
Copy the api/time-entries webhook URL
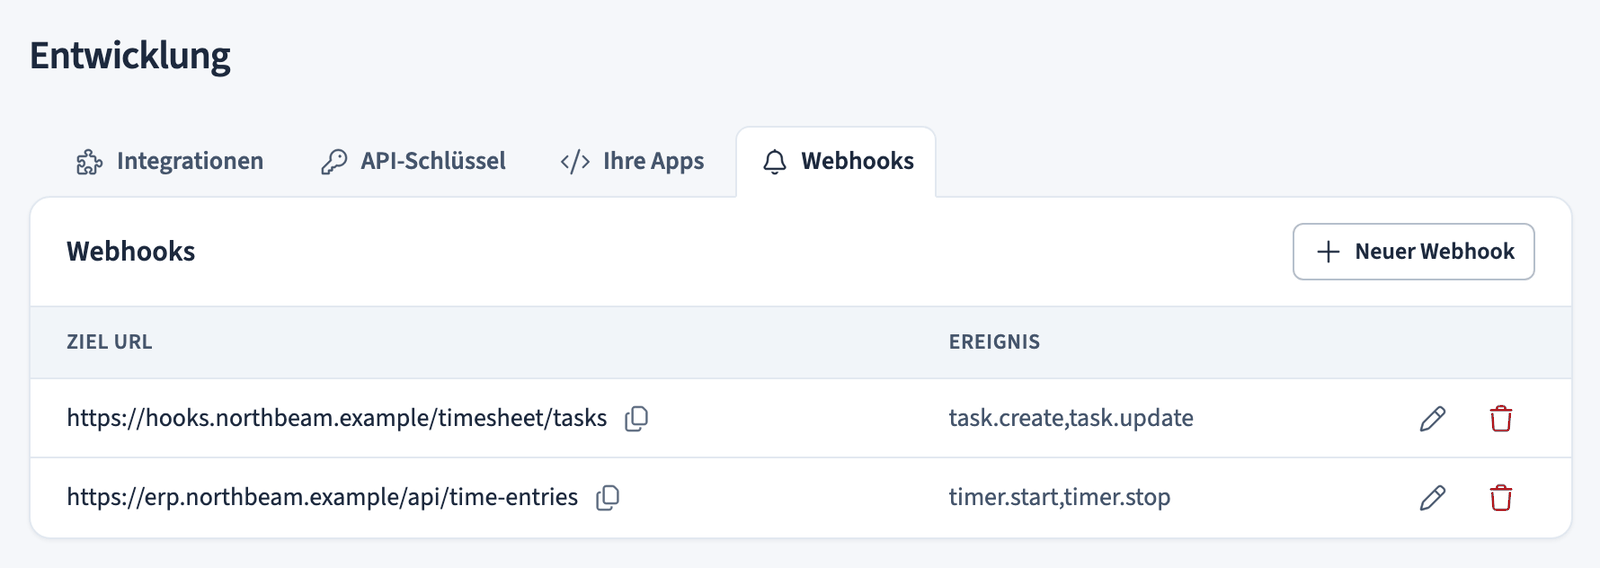point(607,497)
